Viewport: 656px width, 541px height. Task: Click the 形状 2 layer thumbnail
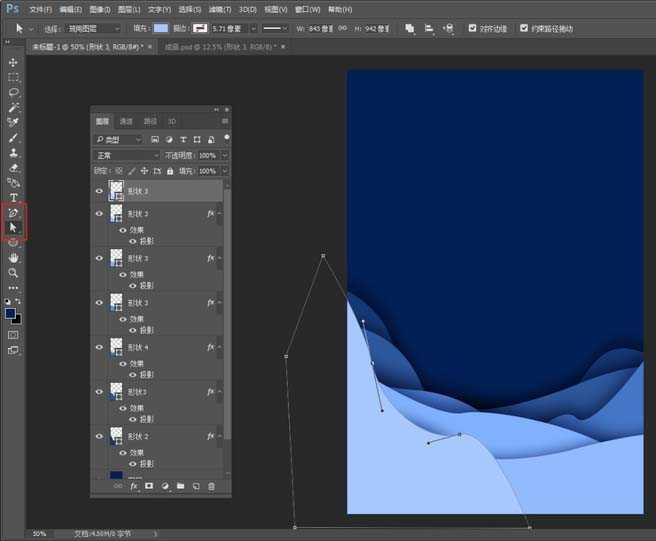[x=115, y=437]
